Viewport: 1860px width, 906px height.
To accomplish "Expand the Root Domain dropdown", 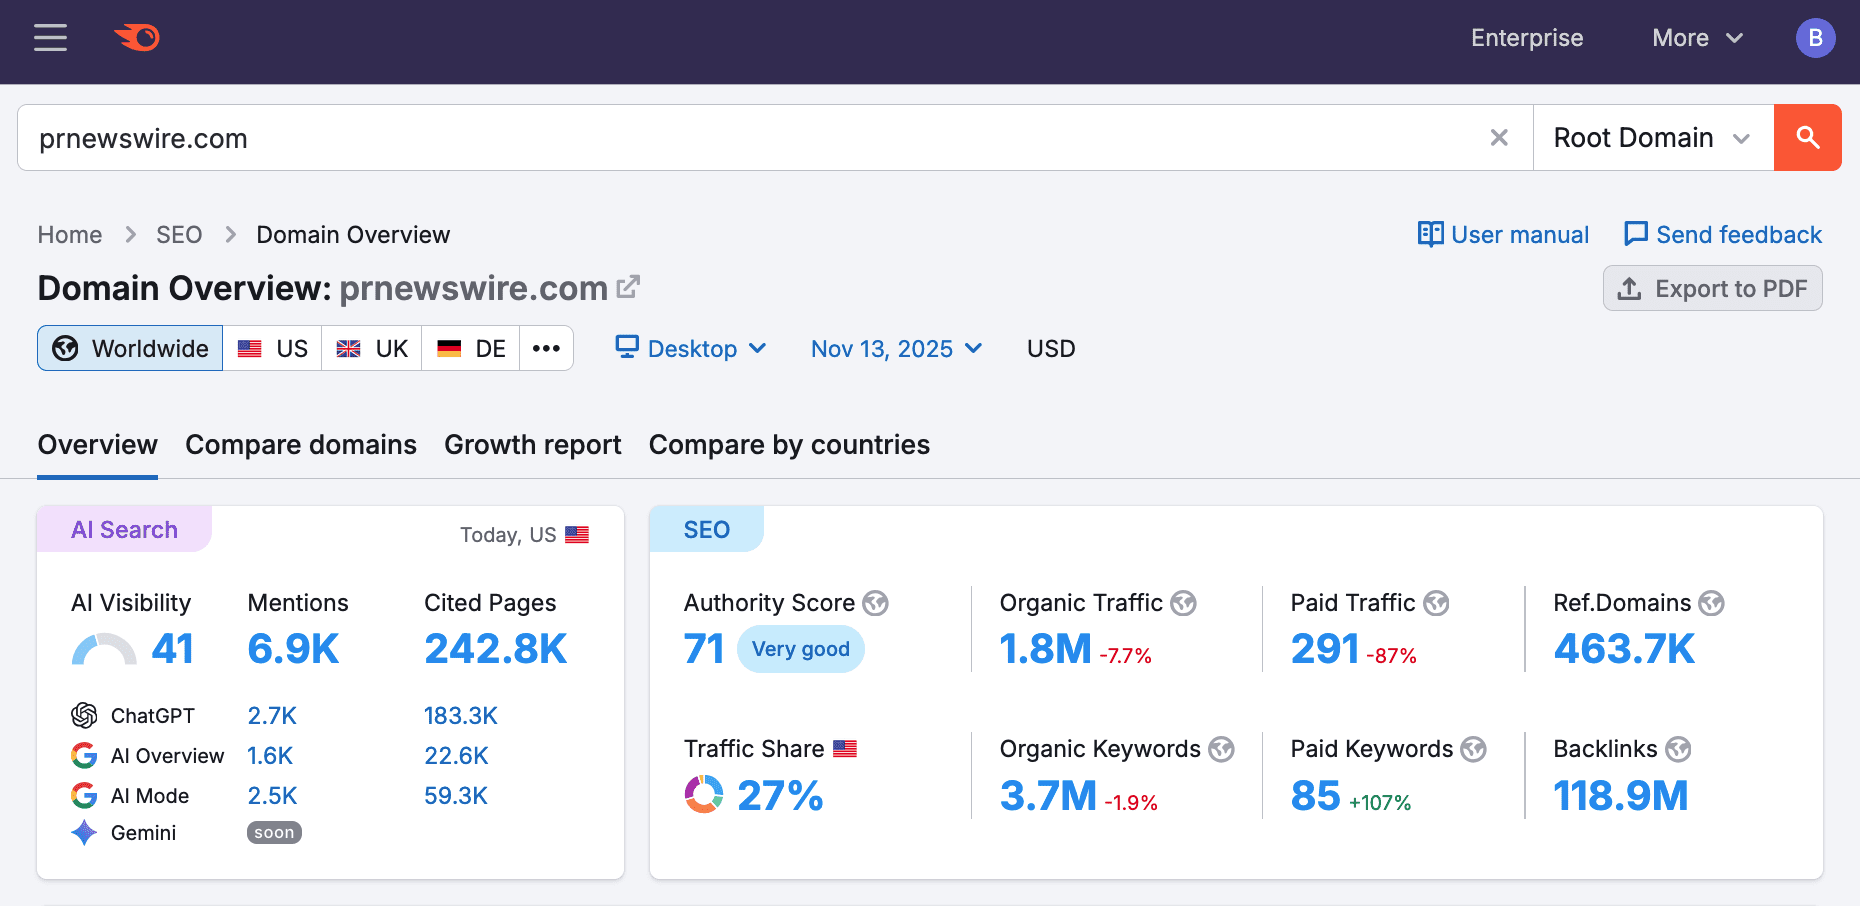I will point(1653,138).
